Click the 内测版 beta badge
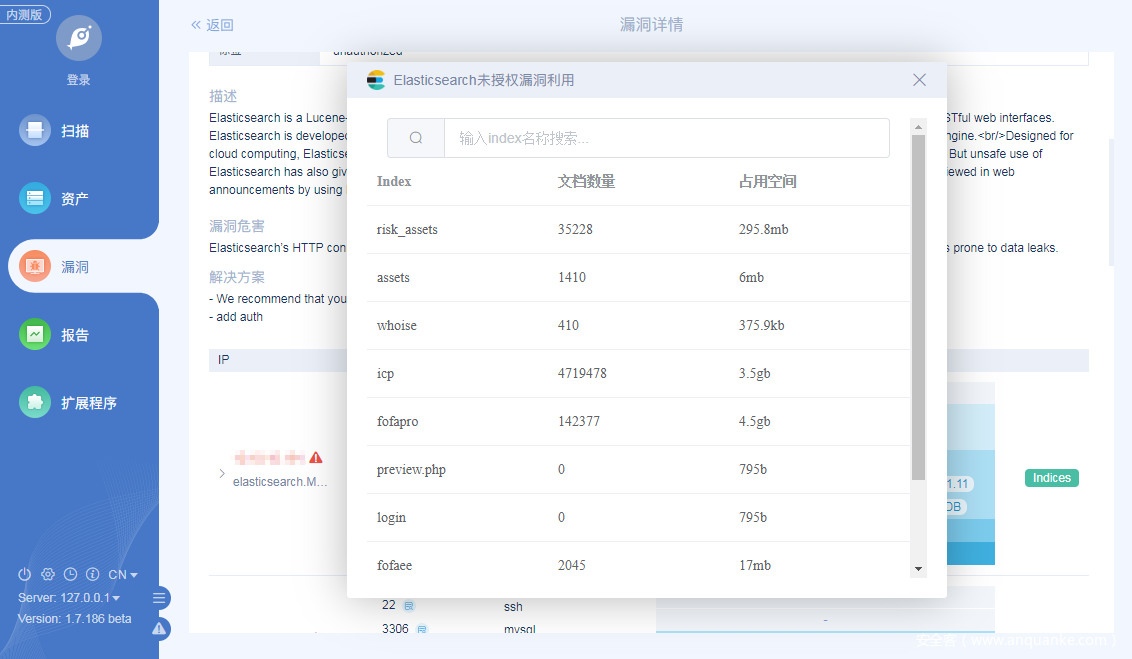The height and width of the screenshot is (659, 1132). [25, 14]
